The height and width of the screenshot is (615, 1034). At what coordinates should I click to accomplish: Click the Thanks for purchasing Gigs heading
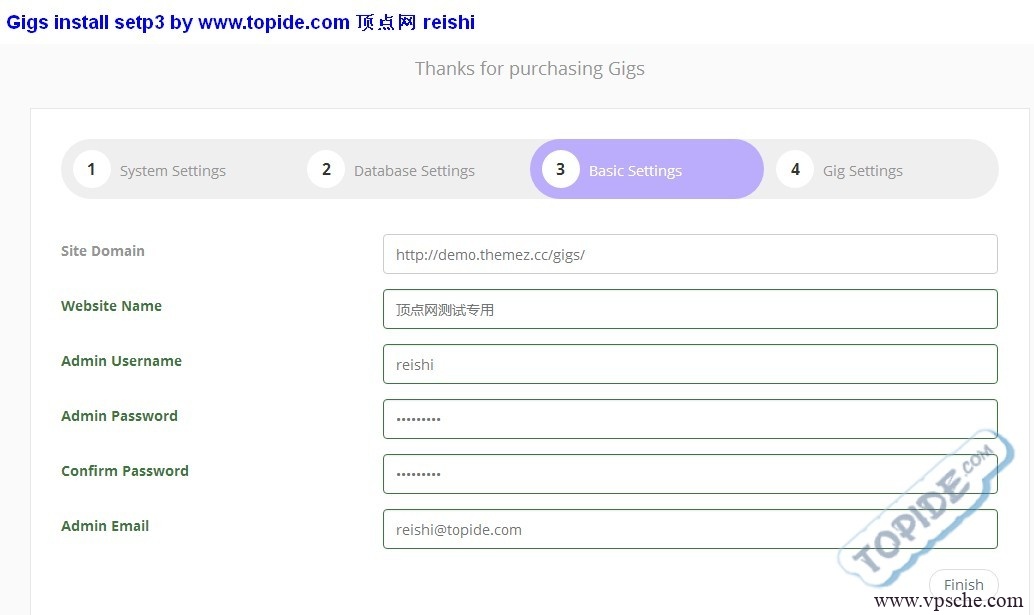(x=529, y=69)
